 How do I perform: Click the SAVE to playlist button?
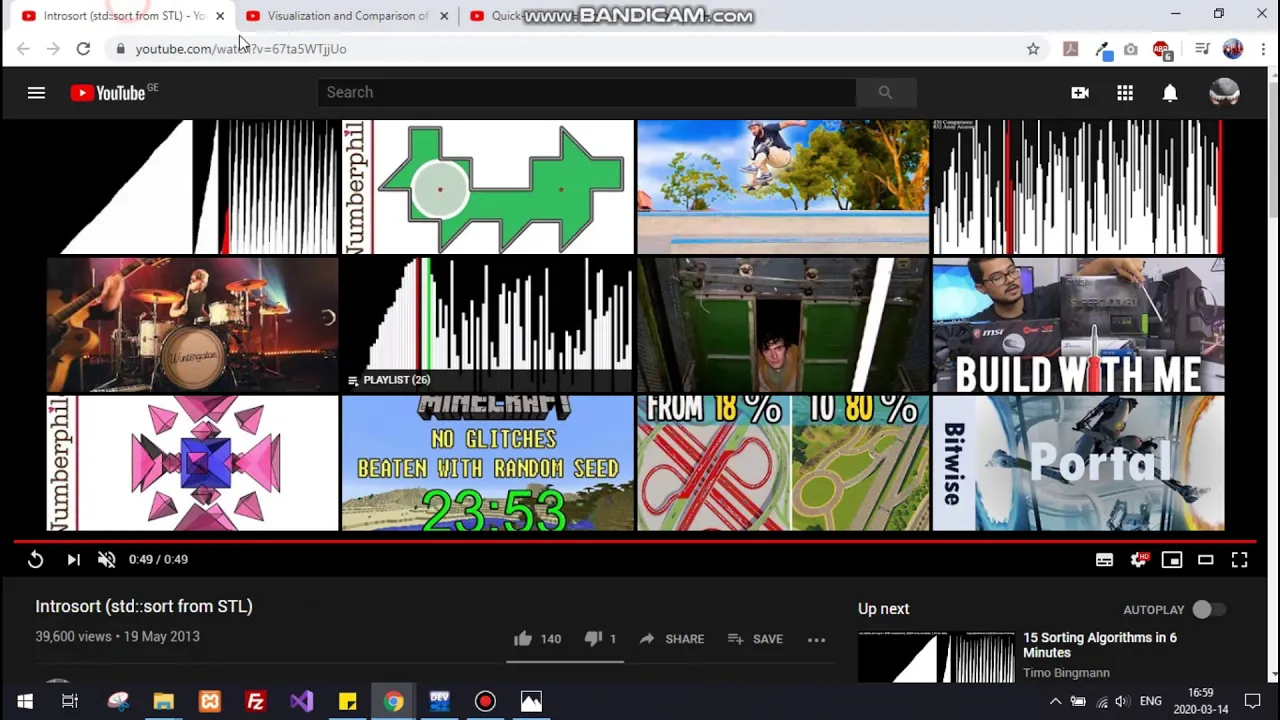pyautogui.click(x=755, y=639)
